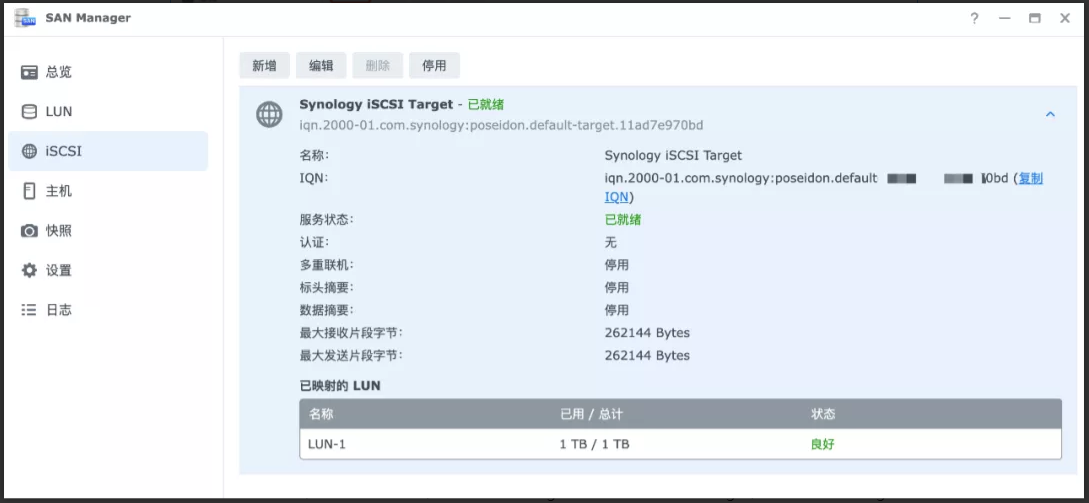Minimize the SAN Manager window

[1005, 19]
